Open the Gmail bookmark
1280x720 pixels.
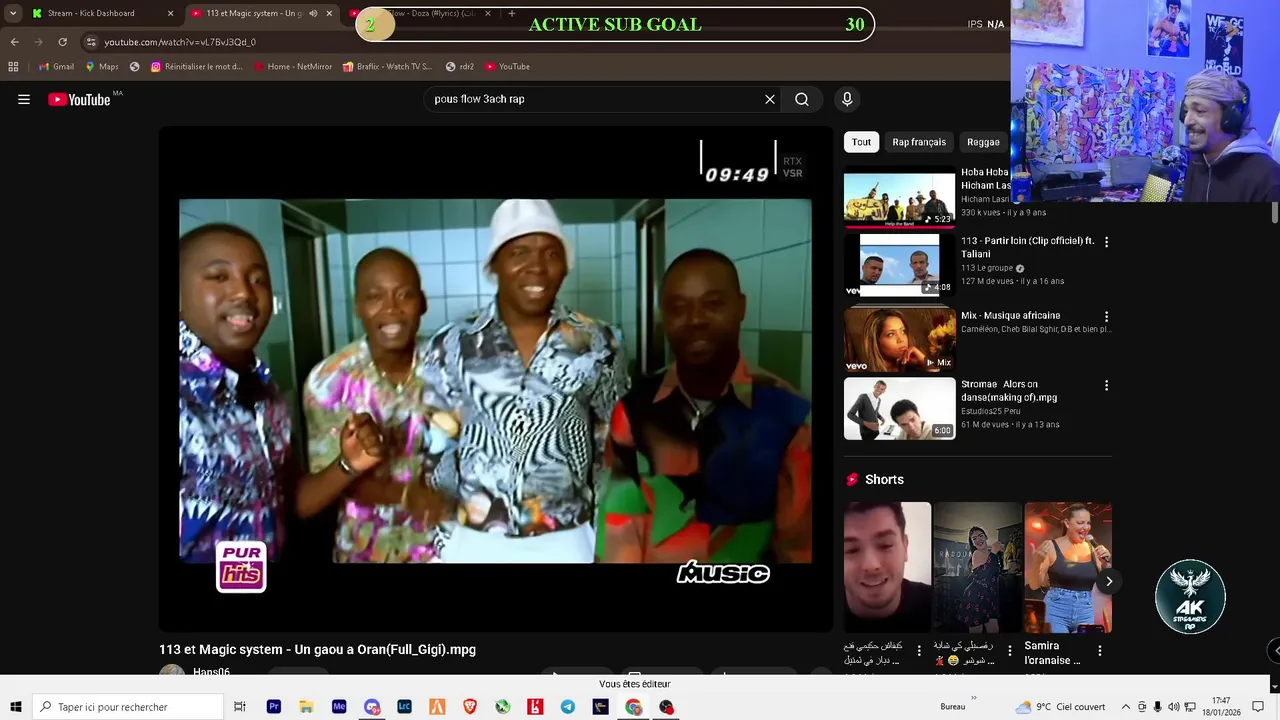click(x=56, y=67)
